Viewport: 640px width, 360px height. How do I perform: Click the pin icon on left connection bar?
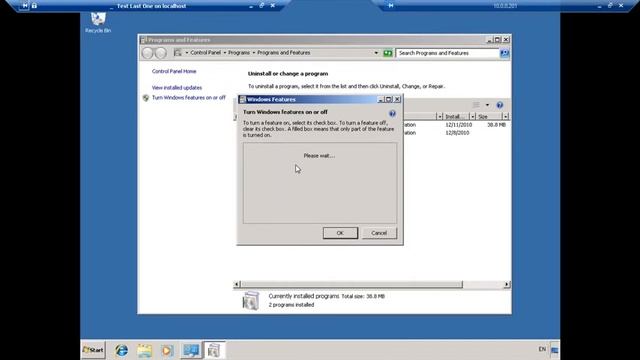point(24,6)
